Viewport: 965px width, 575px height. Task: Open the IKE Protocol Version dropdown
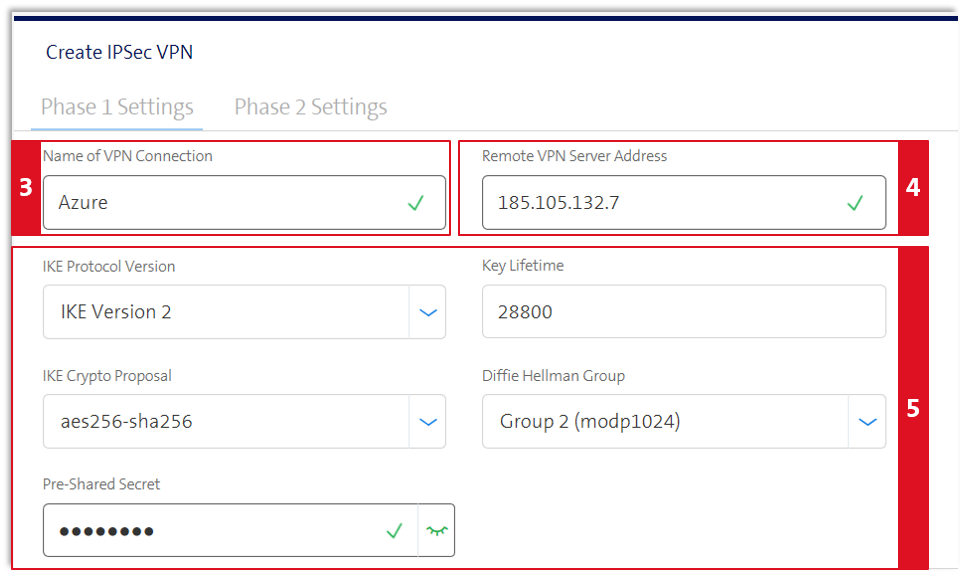click(244, 312)
